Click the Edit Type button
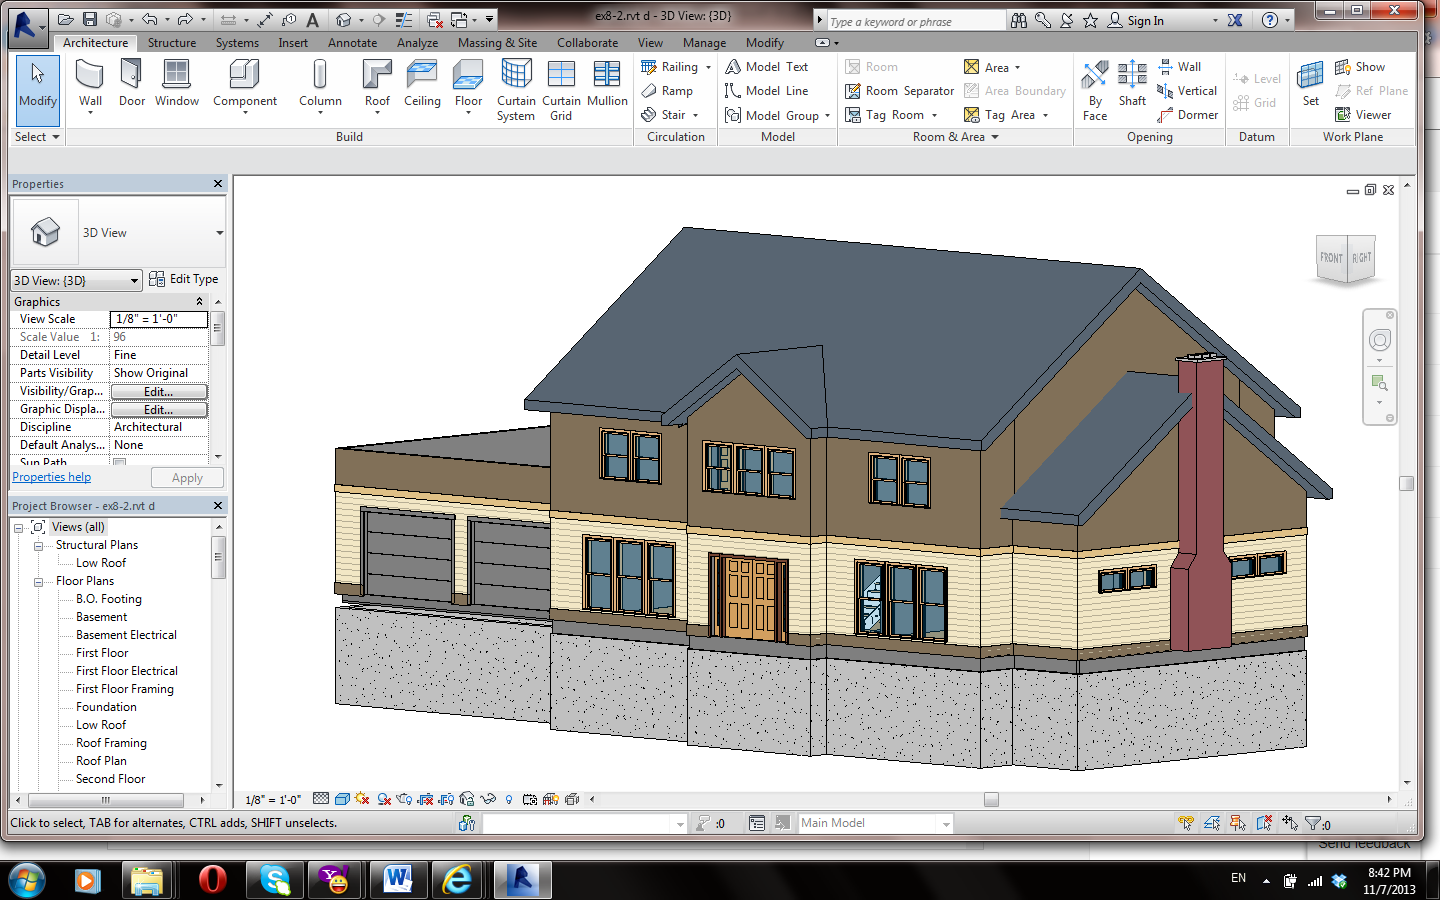 pos(184,279)
